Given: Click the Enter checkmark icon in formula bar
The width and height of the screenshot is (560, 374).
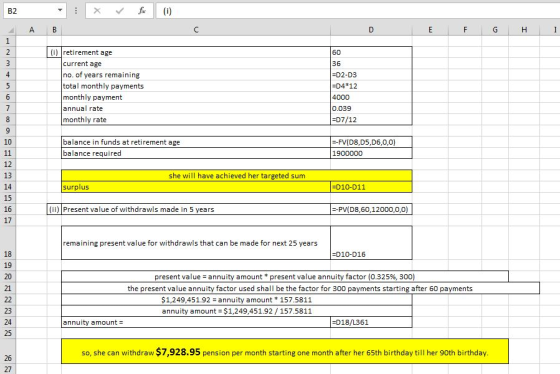Looking at the screenshot, I should click(x=120, y=11).
